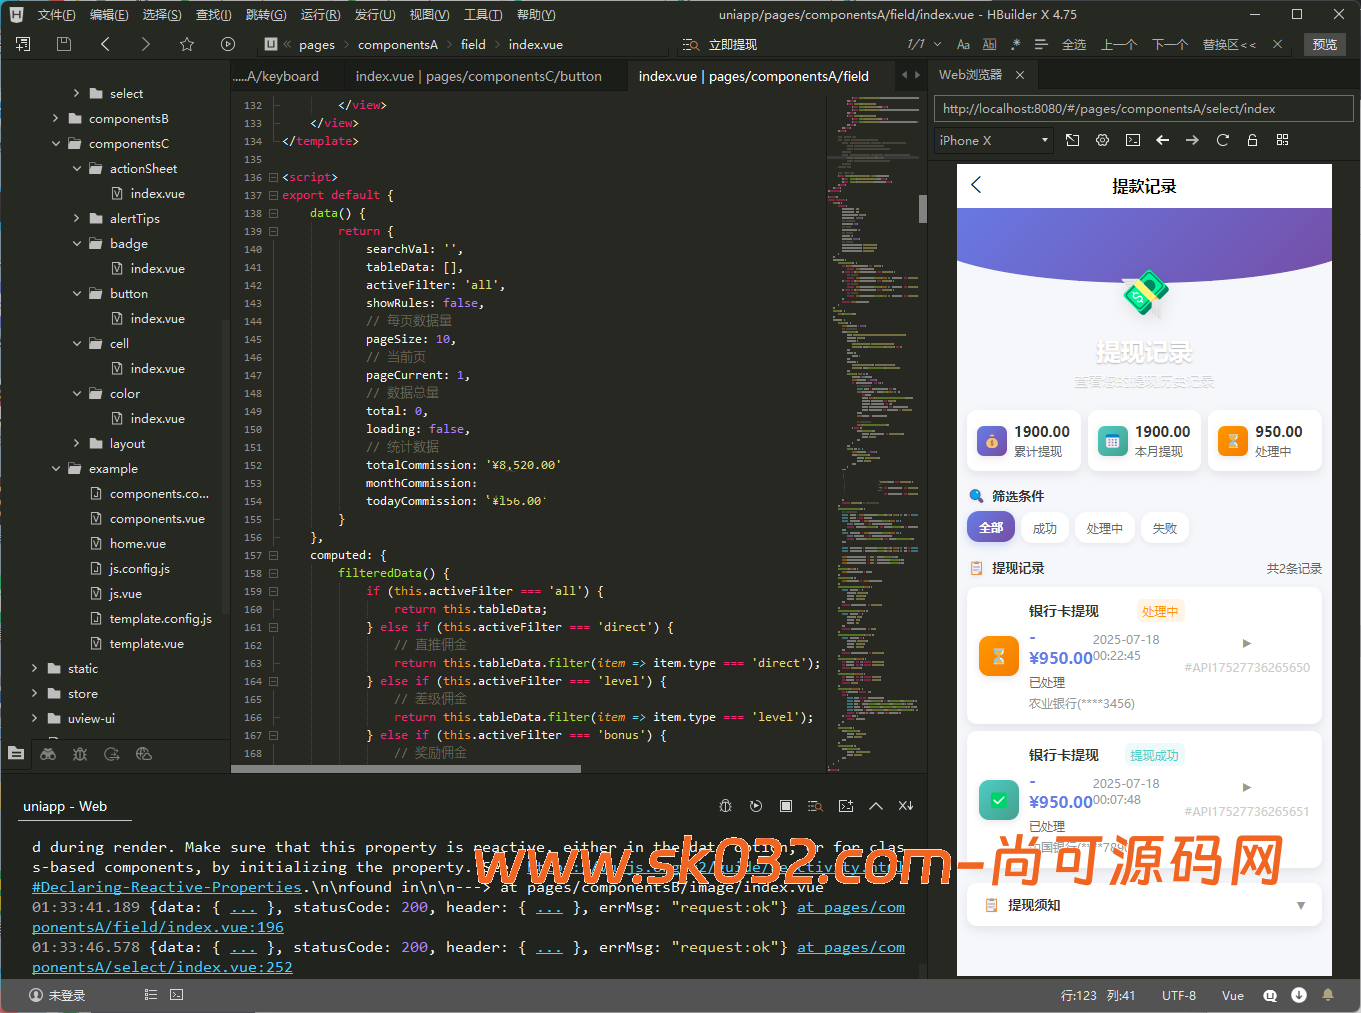Toggle the lock icon in preview toolbar
The height and width of the screenshot is (1013, 1361).
[x=1252, y=140]
